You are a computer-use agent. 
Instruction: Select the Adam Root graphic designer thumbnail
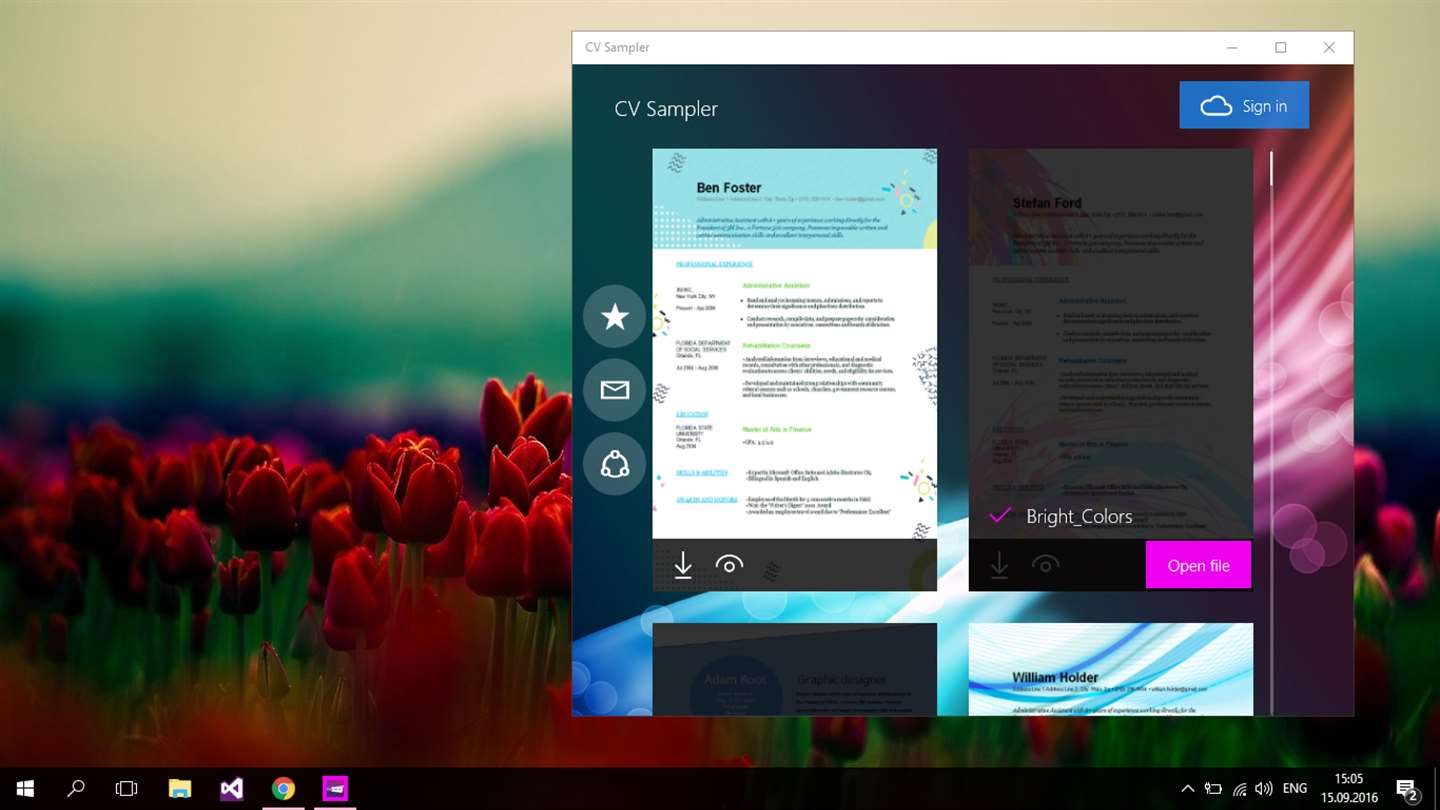pyautogui.click(x=795, y=669)
